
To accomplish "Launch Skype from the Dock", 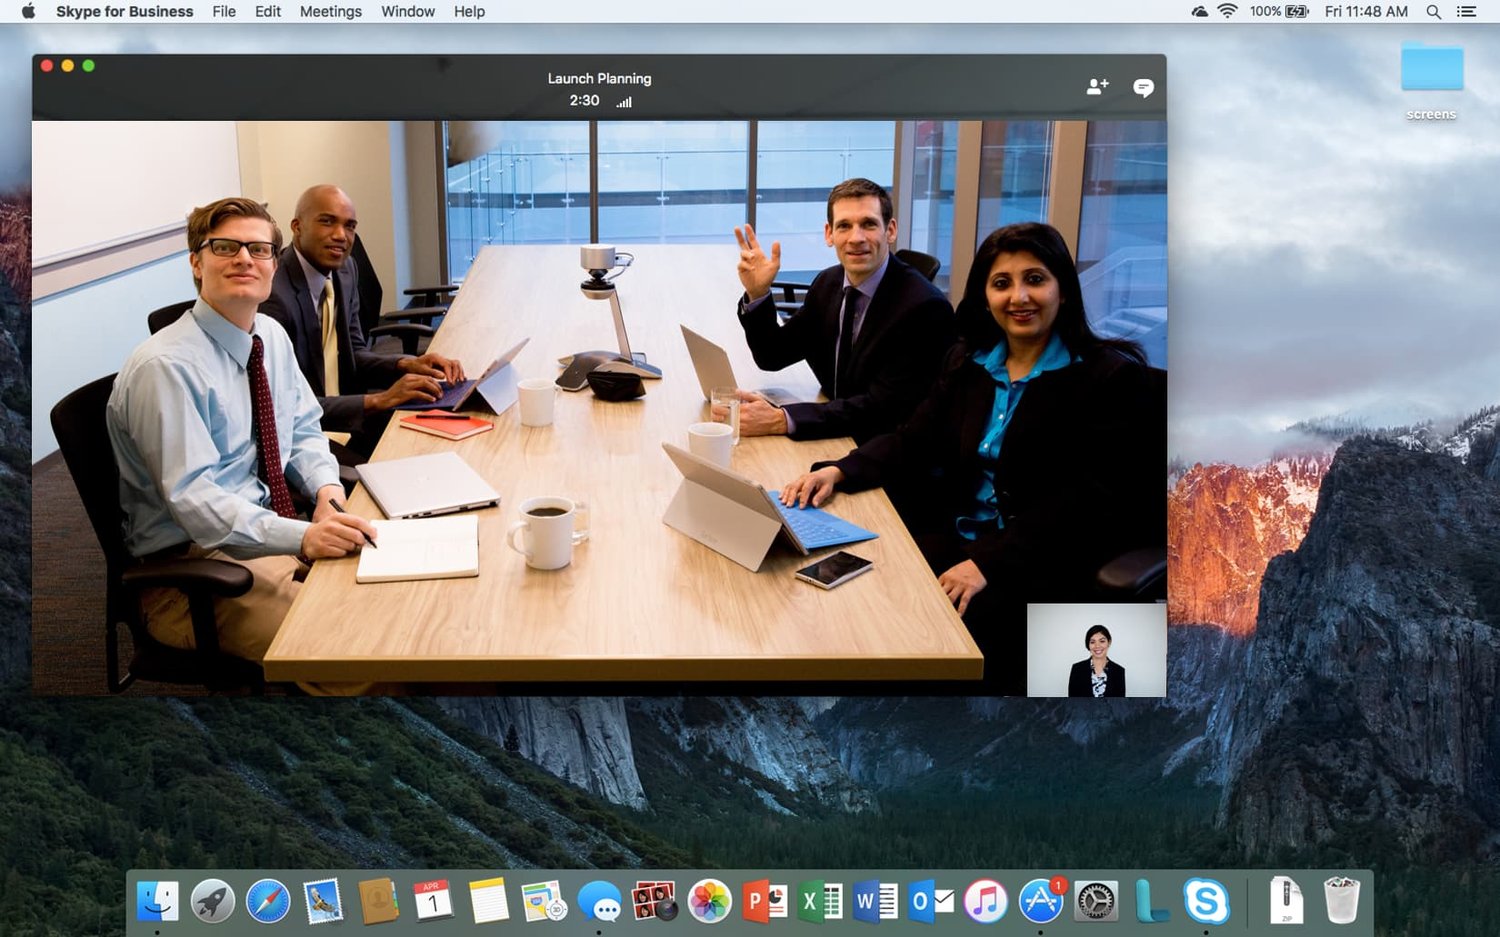I will pos(1206,901).
